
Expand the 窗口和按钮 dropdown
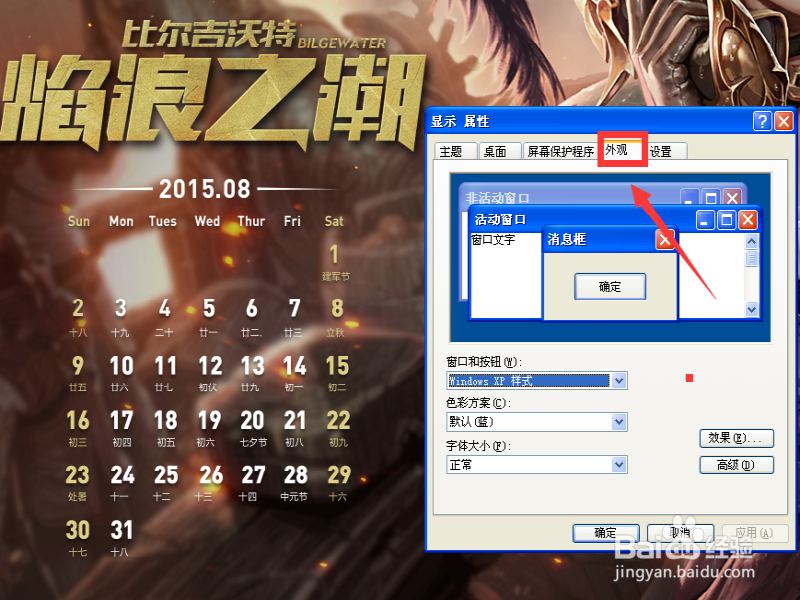coord(619,381)
